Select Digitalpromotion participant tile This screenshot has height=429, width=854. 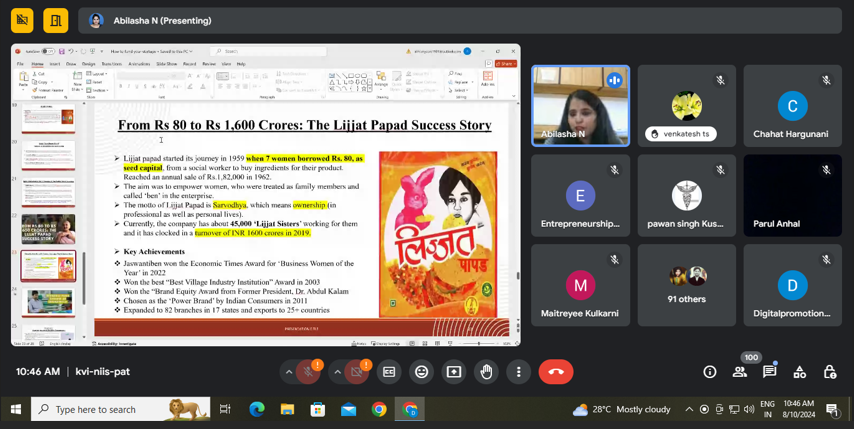point(792,285)
